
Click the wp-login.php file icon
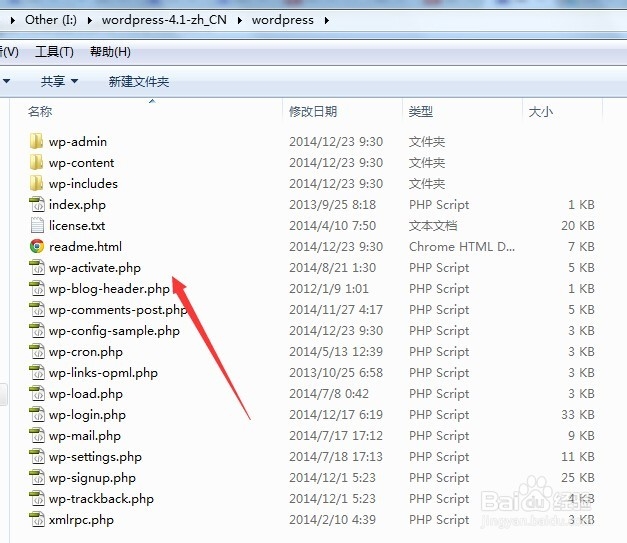pyautogui.click(x=37, y=414)
